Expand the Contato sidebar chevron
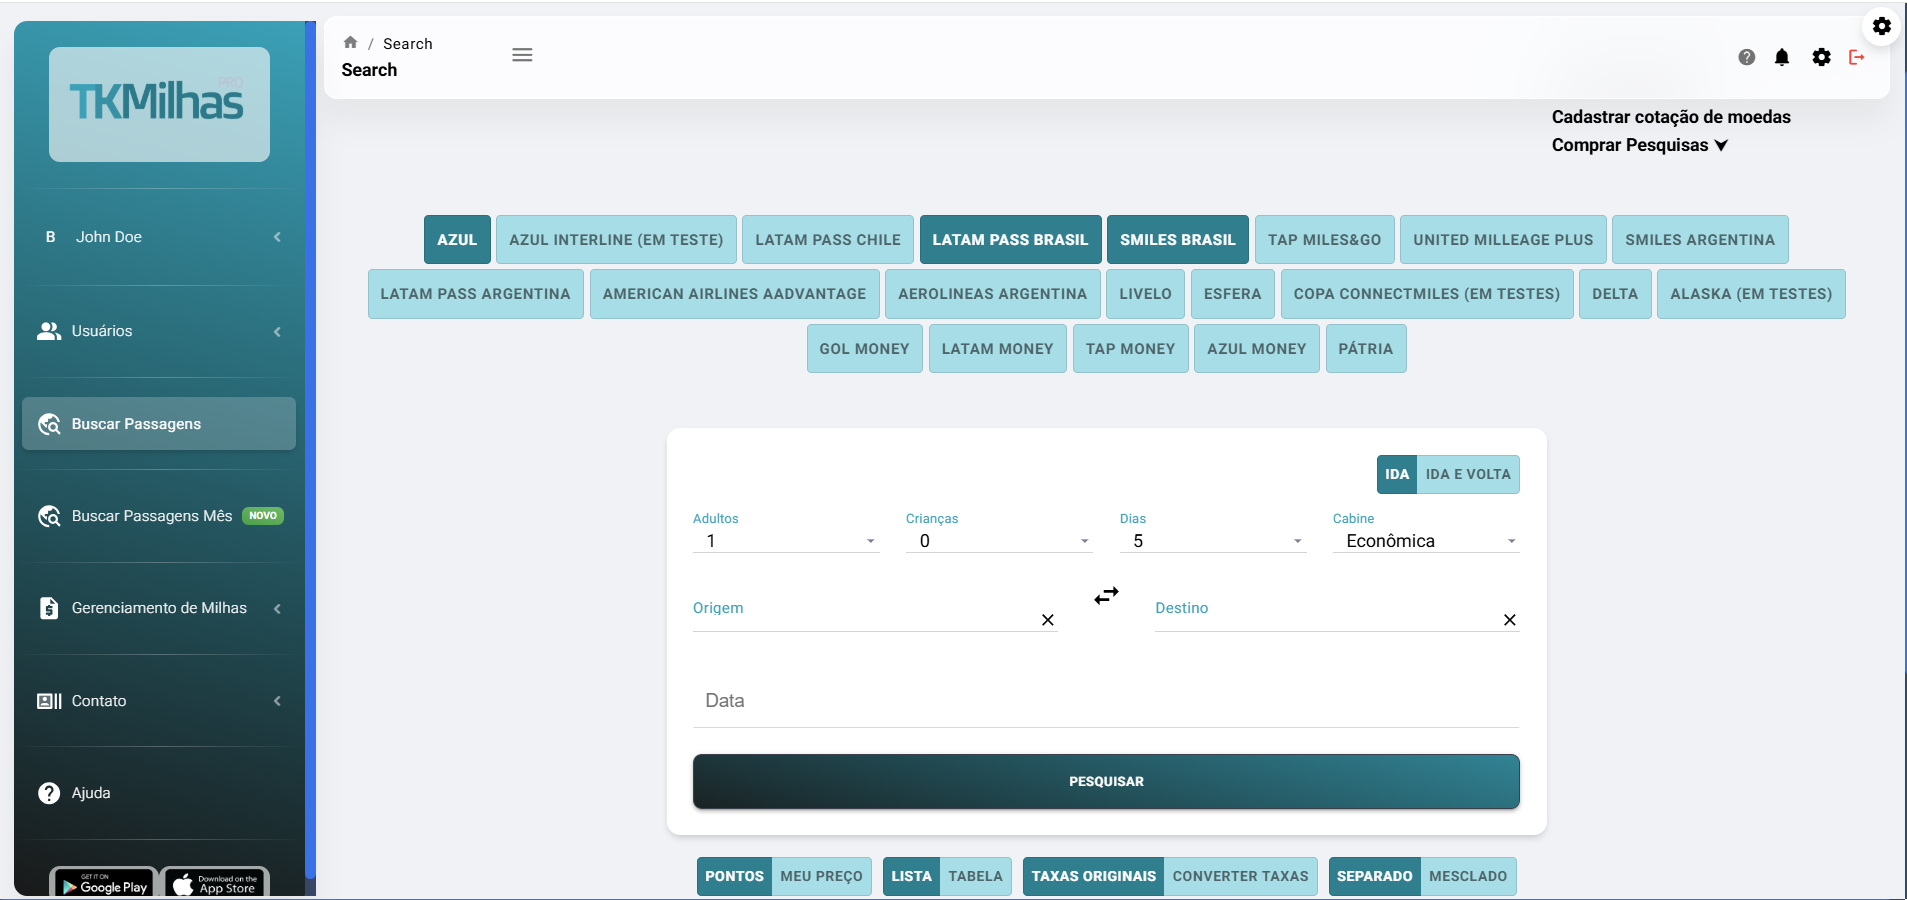This screenshot has width=1907, height=900. click(x=277, y=701)
